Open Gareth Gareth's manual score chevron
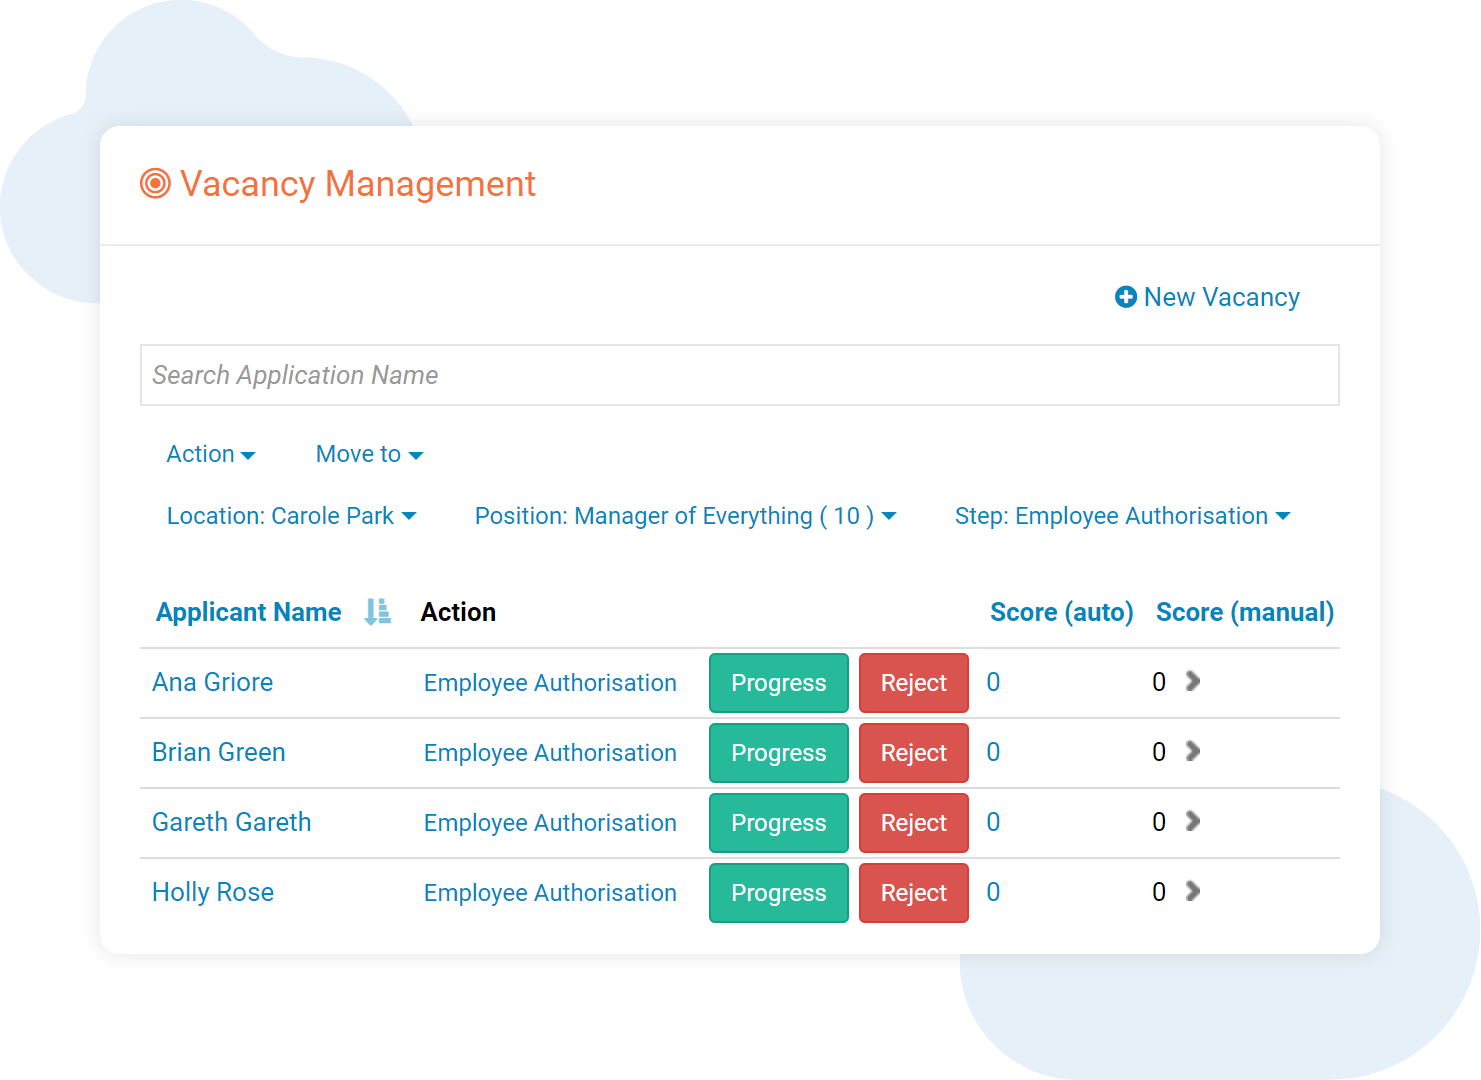Image resolution: width=1481 pixels, height=1080 pixels. coord(1192,821)
